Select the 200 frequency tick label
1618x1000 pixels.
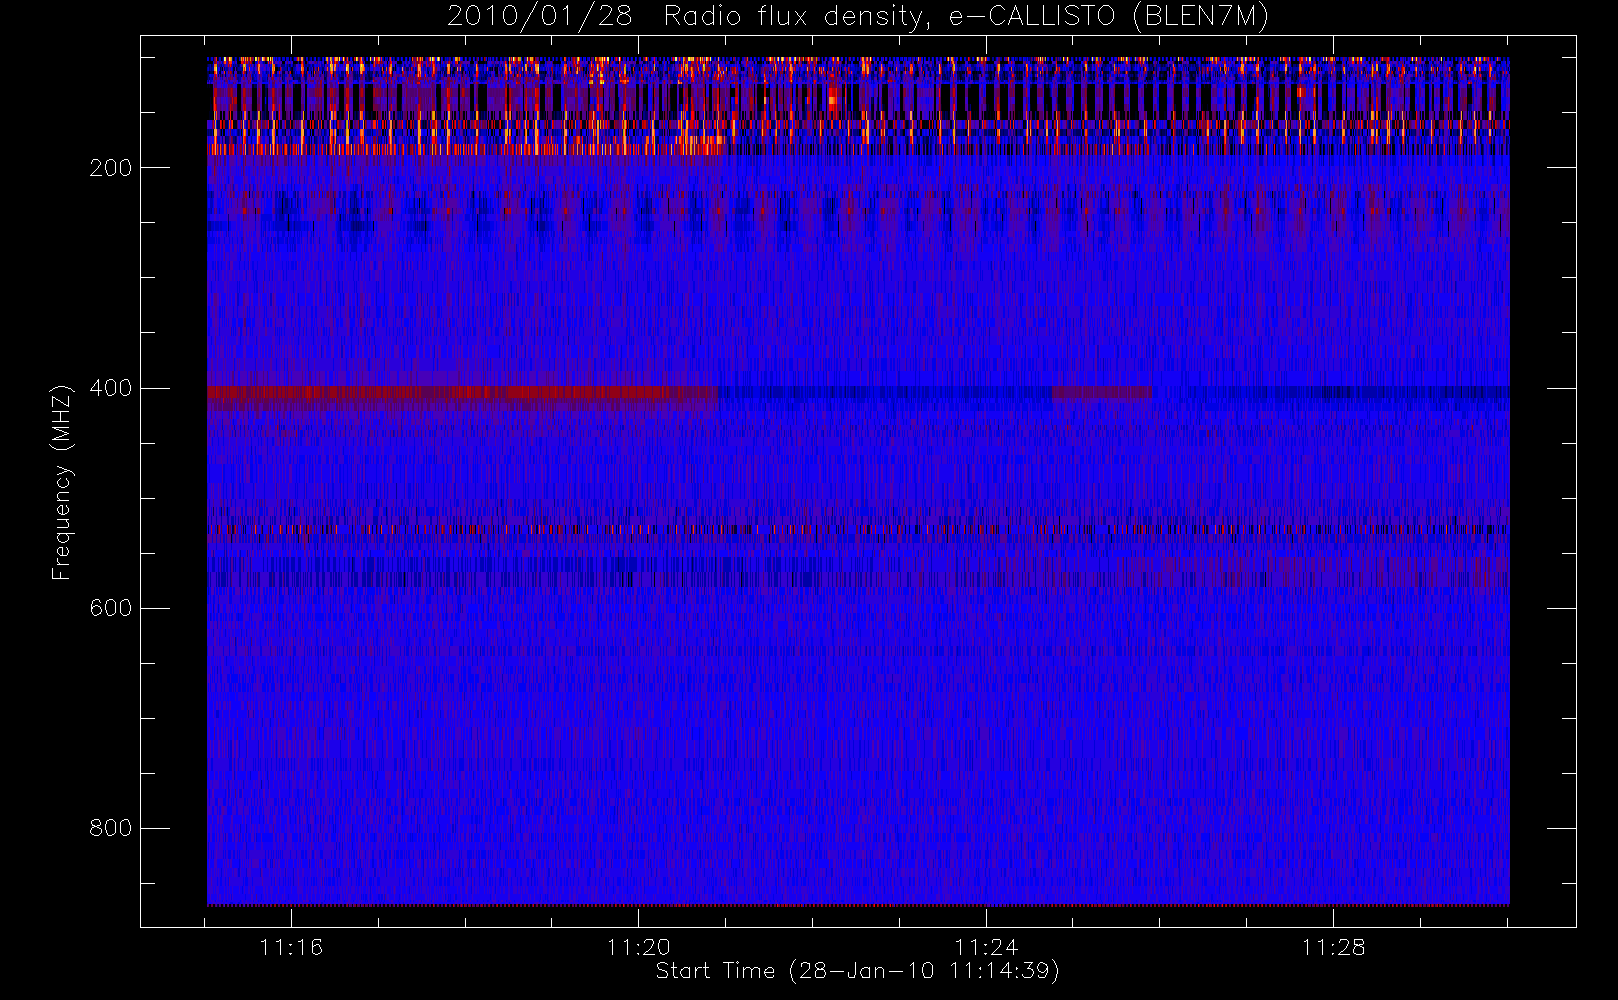pos(111,168)
